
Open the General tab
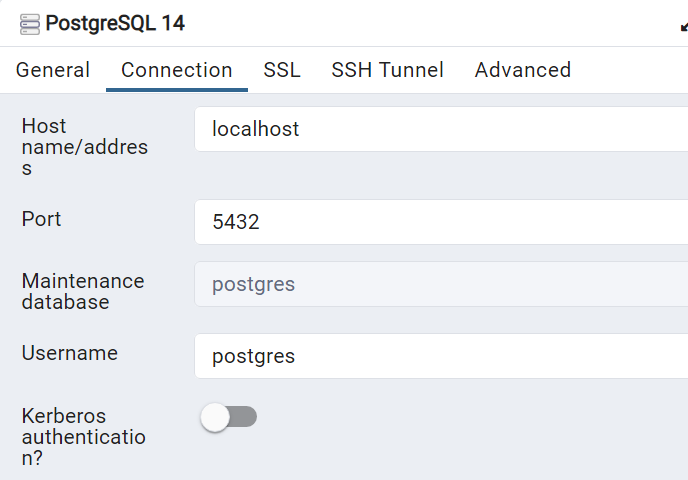pos(53,70)
